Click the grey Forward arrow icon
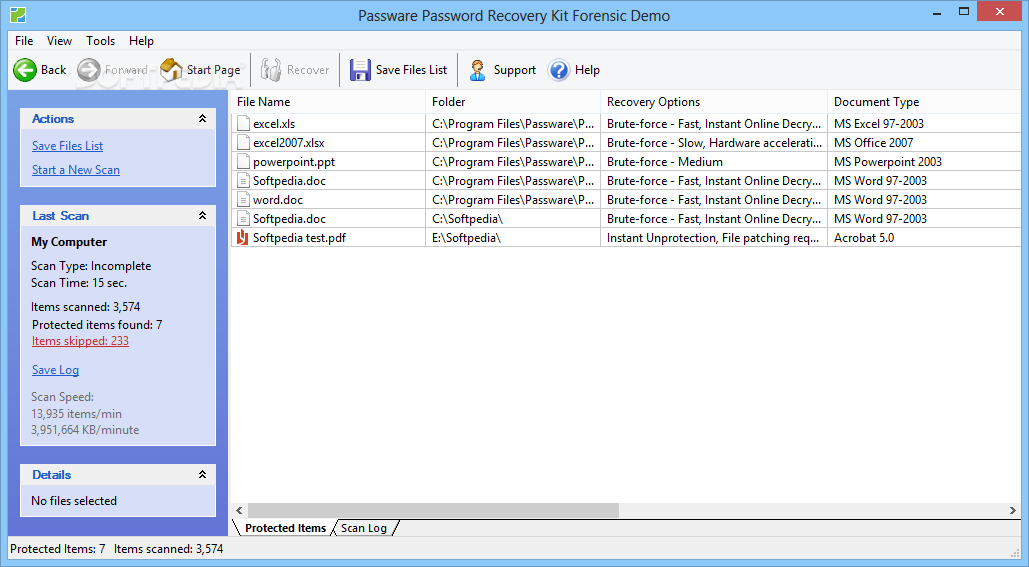 (x=89, y=70)
